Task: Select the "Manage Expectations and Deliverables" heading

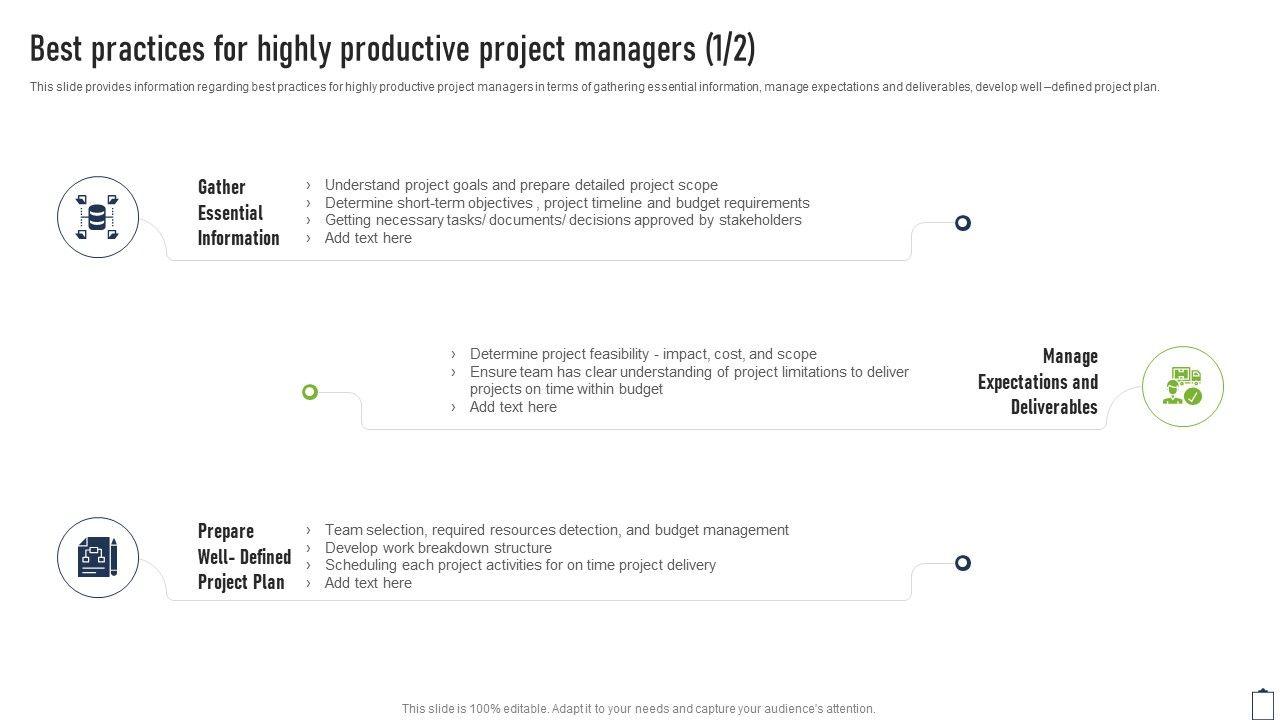Action: pos(1038,382)
